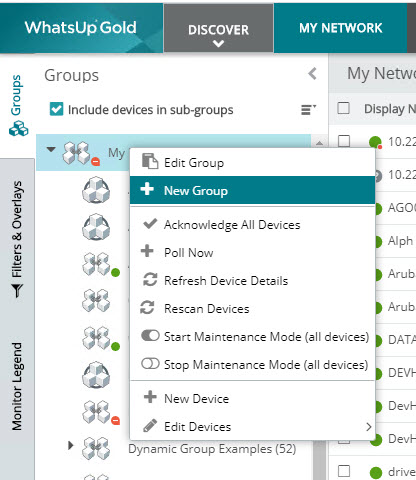Click the Filters & Overlays funnel icon
This screenshot has height=480, width=416.
point(17,291)
